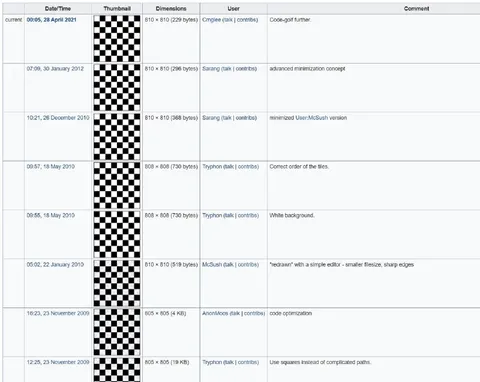View Sarang's contribs in the 30 January 2012 row
This screenshot has height=382, width=480.
(245, 69)
